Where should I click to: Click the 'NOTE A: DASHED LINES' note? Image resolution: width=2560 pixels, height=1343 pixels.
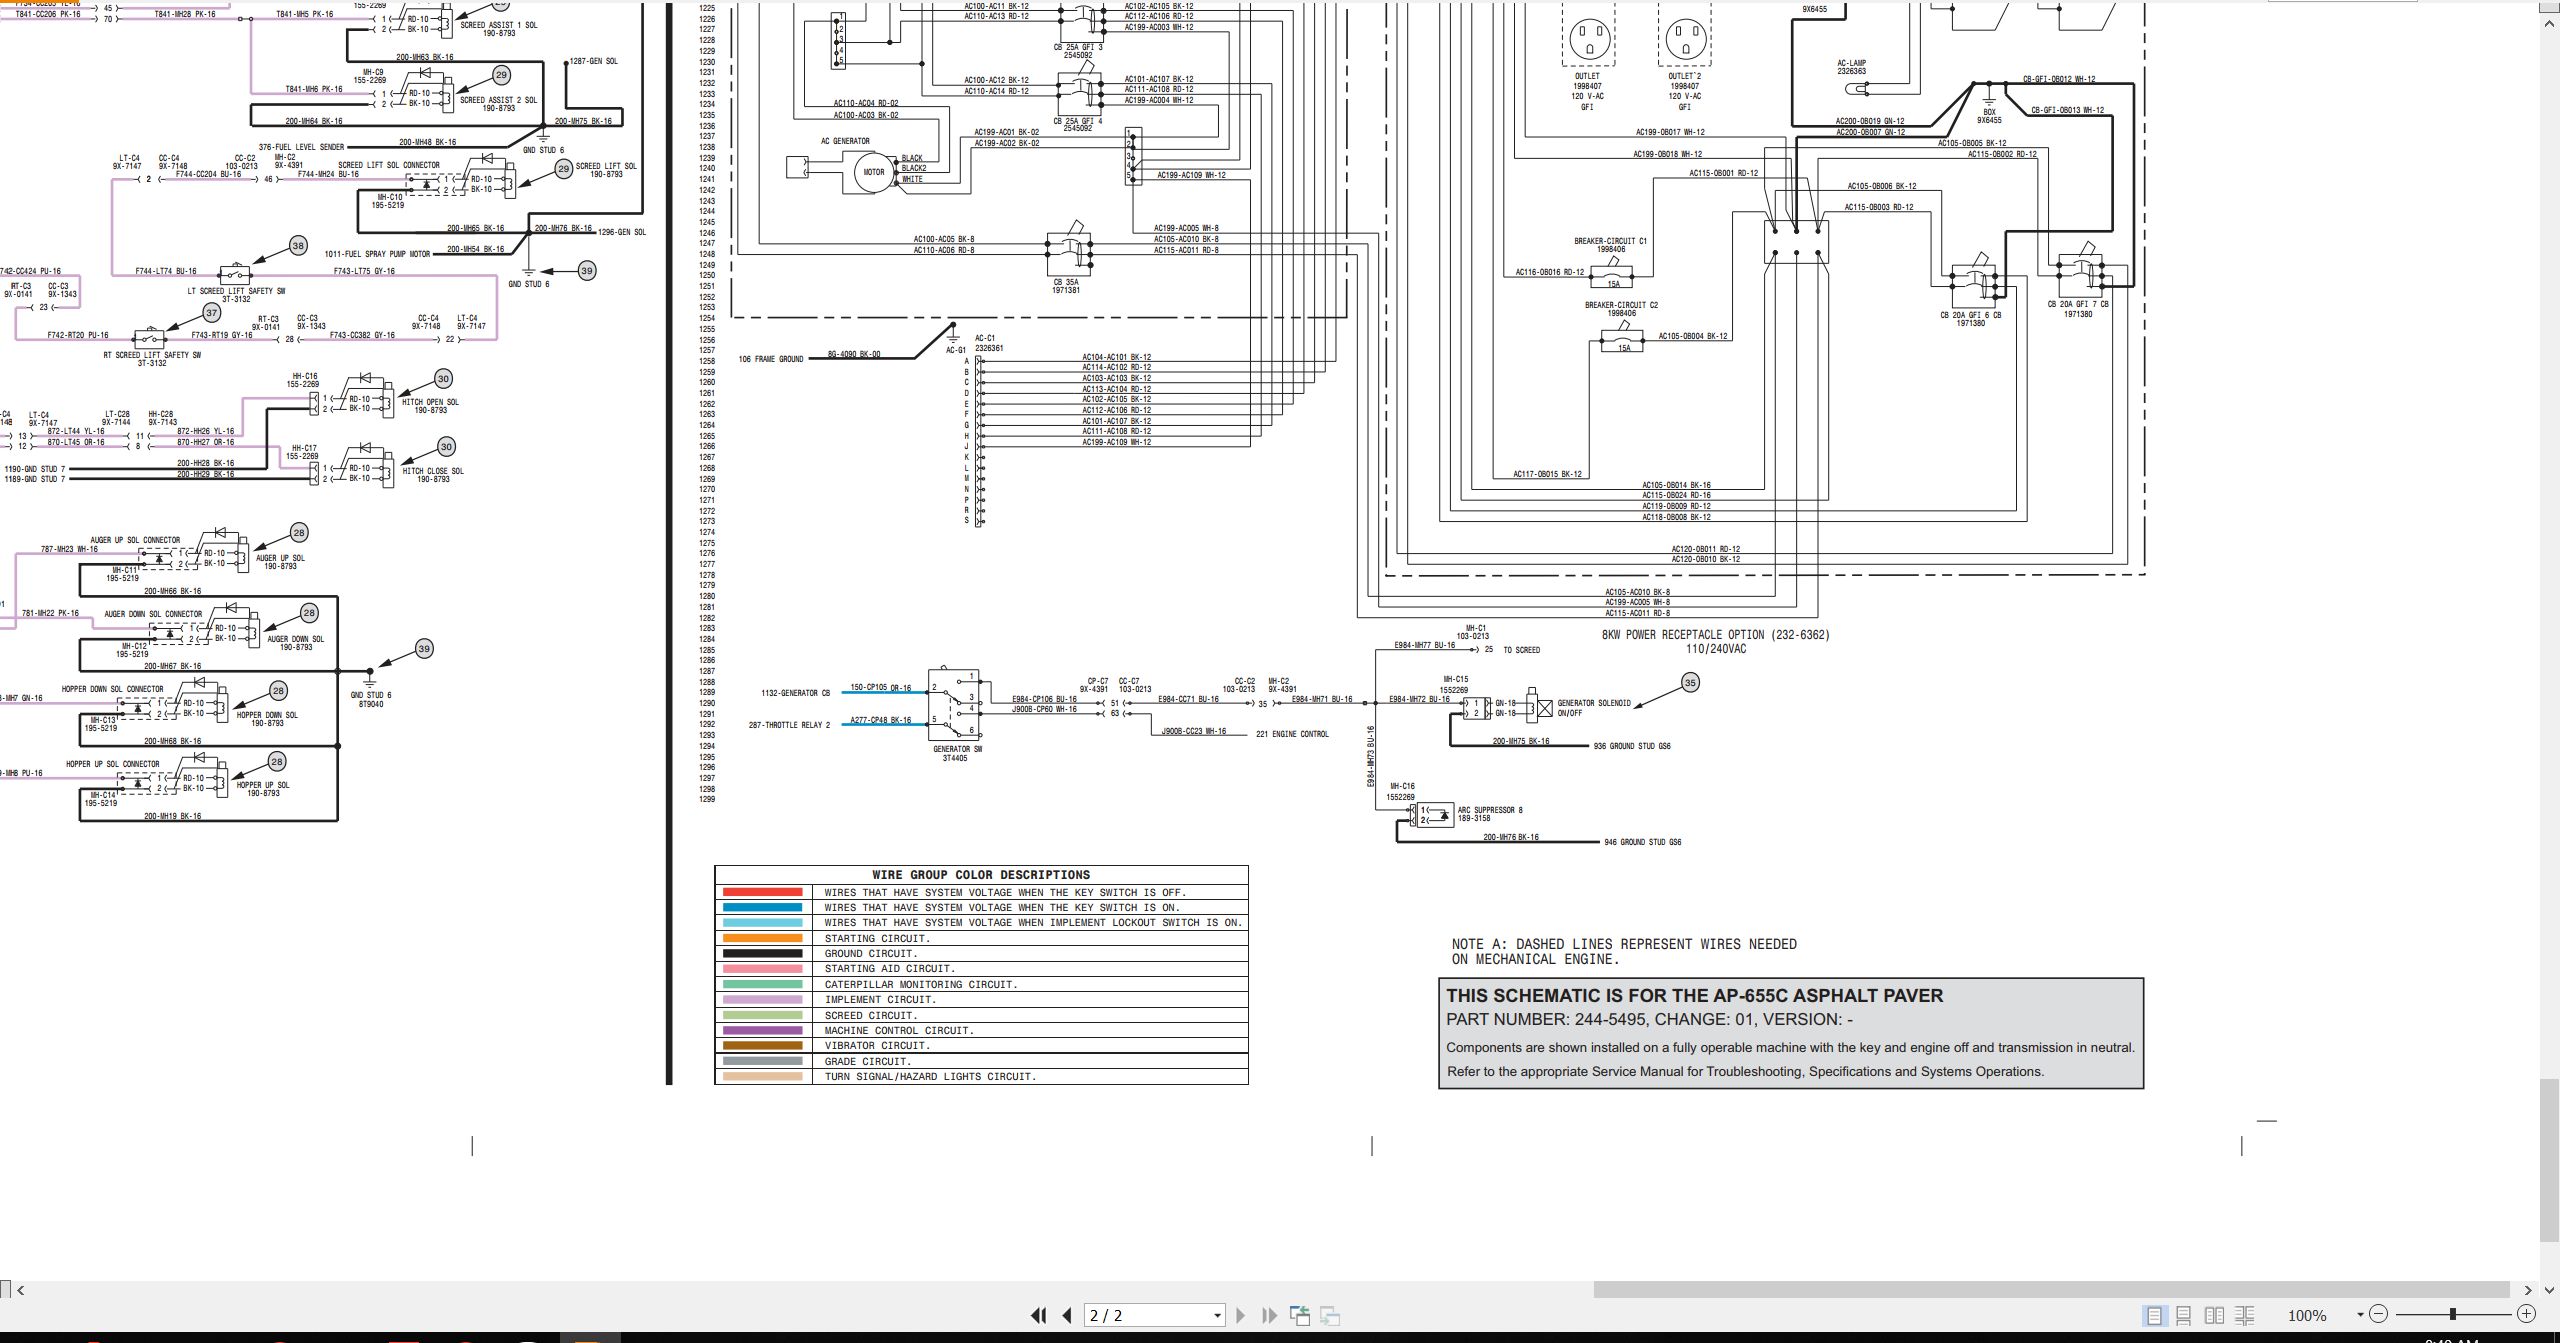1624,952
